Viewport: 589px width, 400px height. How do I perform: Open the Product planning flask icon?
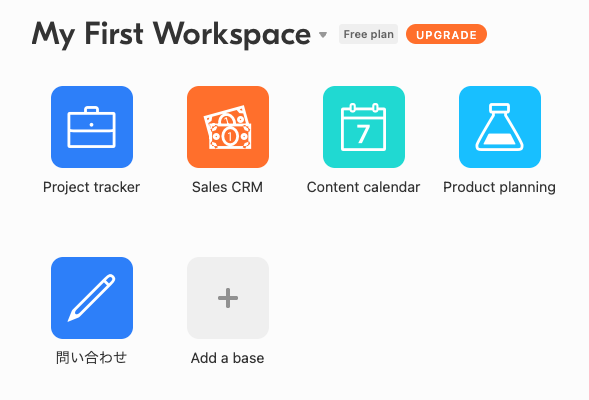(500, 127)
